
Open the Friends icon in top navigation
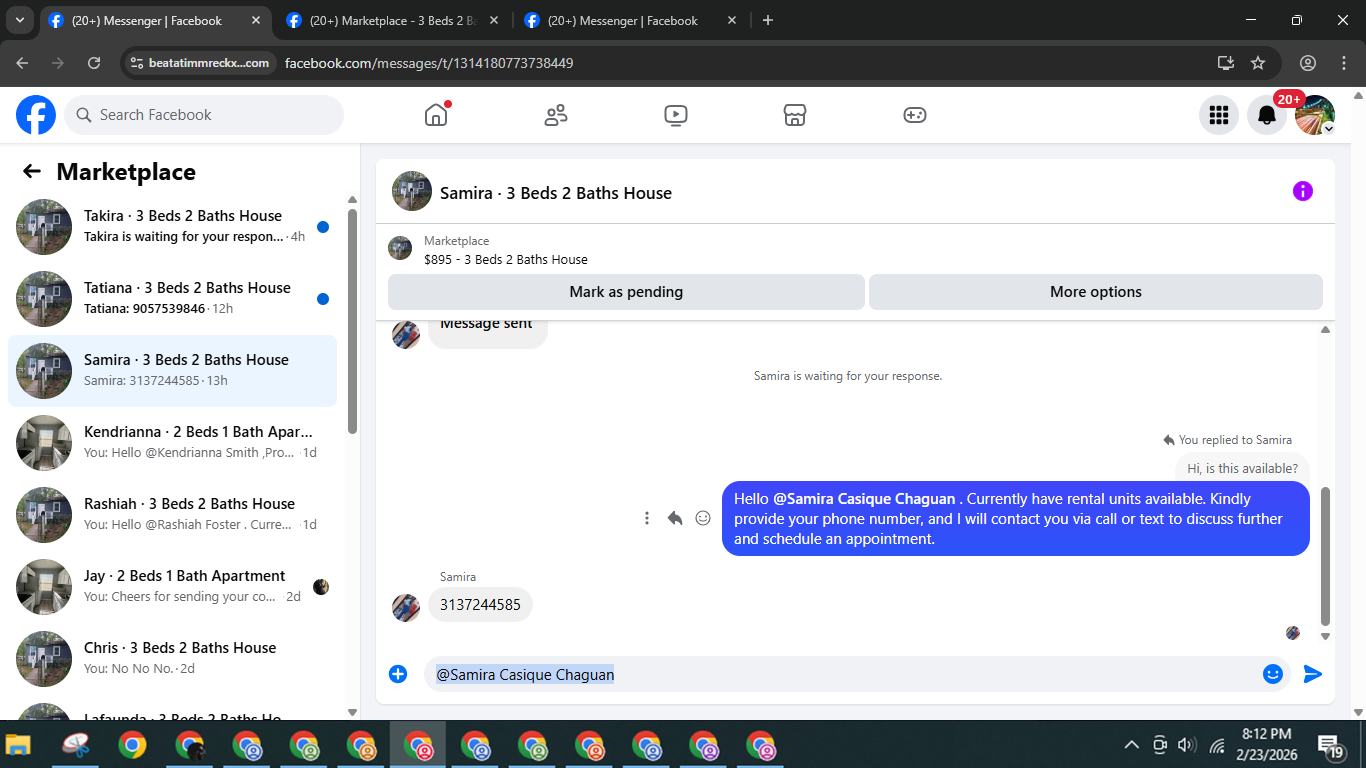pyautogui.click(x=556, y=115)
